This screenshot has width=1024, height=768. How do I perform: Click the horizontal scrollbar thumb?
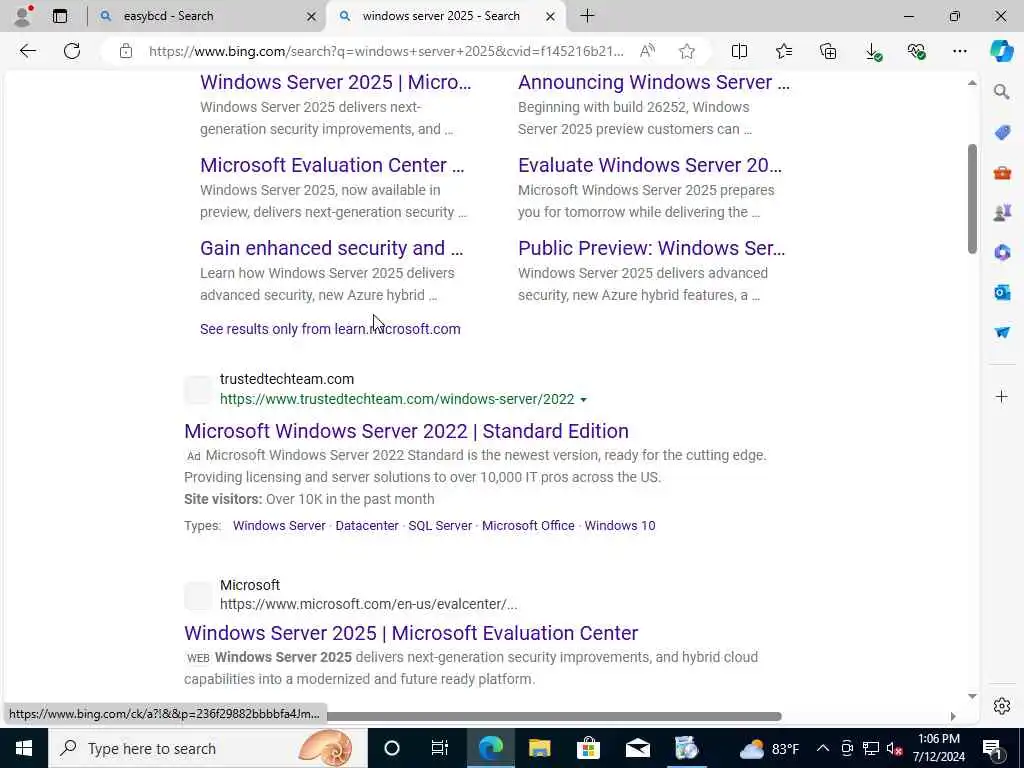pyautogui.click(x=554, y=716)
